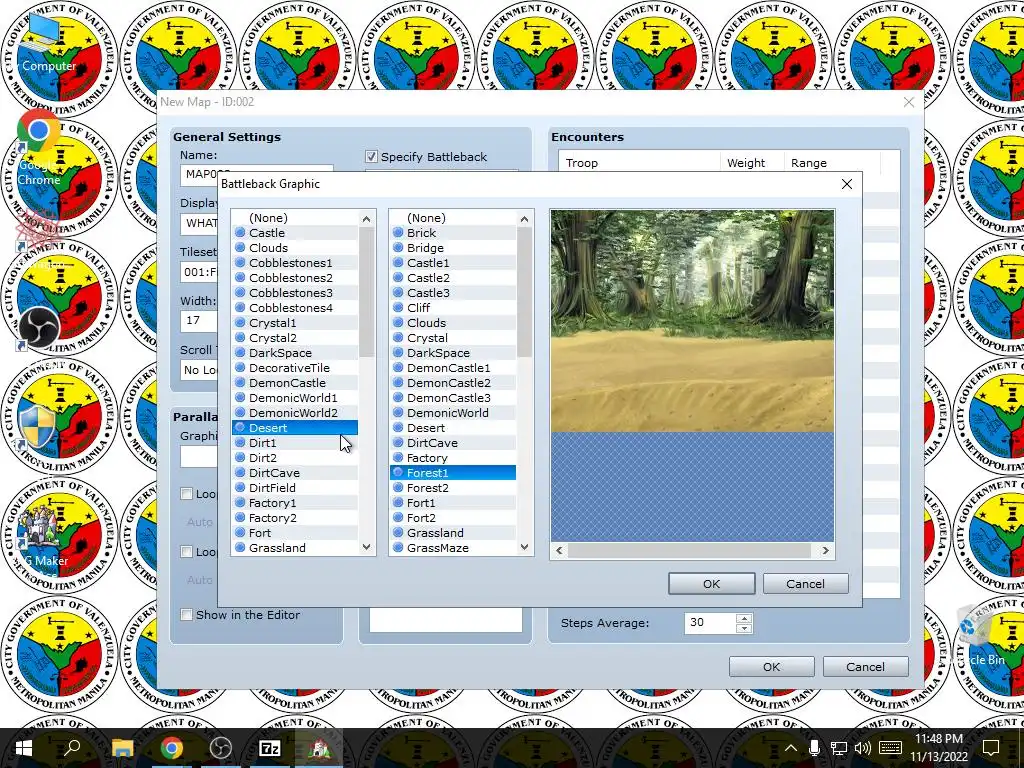Open Google Chrome from the taskbar
The image size is (1024, 768).
172,748
